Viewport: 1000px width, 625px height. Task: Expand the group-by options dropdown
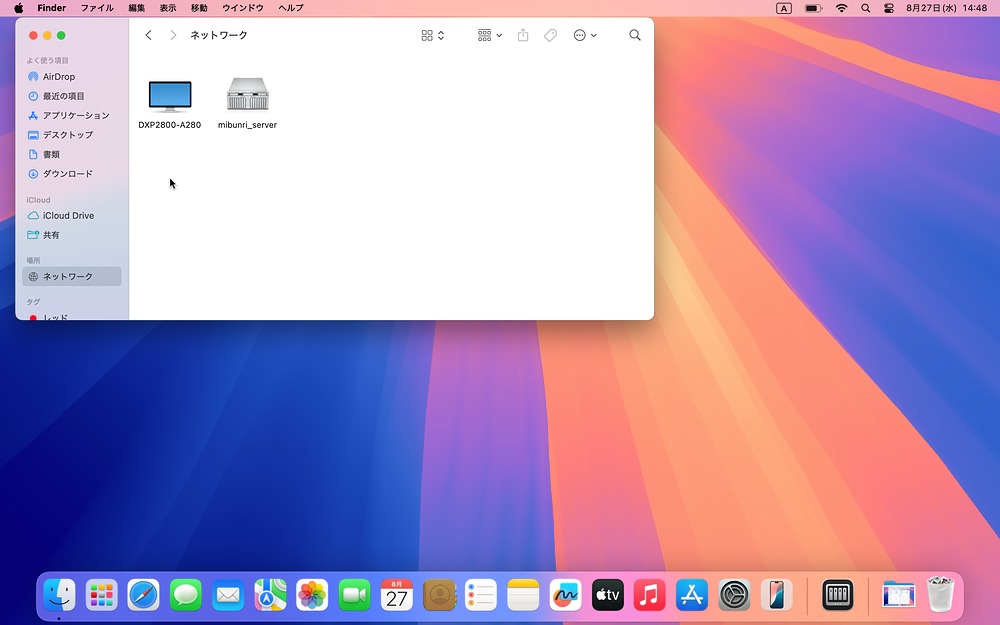[490, 35]
